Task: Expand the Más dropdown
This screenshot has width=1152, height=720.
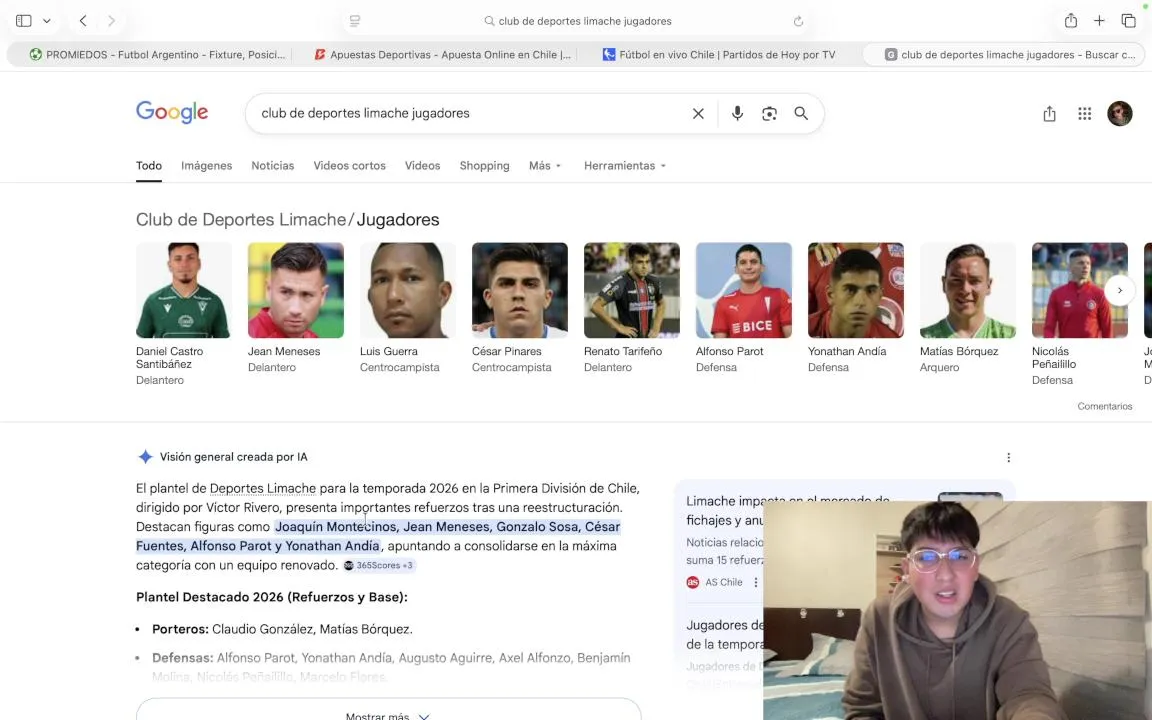Action: click(x=544, y=166)
